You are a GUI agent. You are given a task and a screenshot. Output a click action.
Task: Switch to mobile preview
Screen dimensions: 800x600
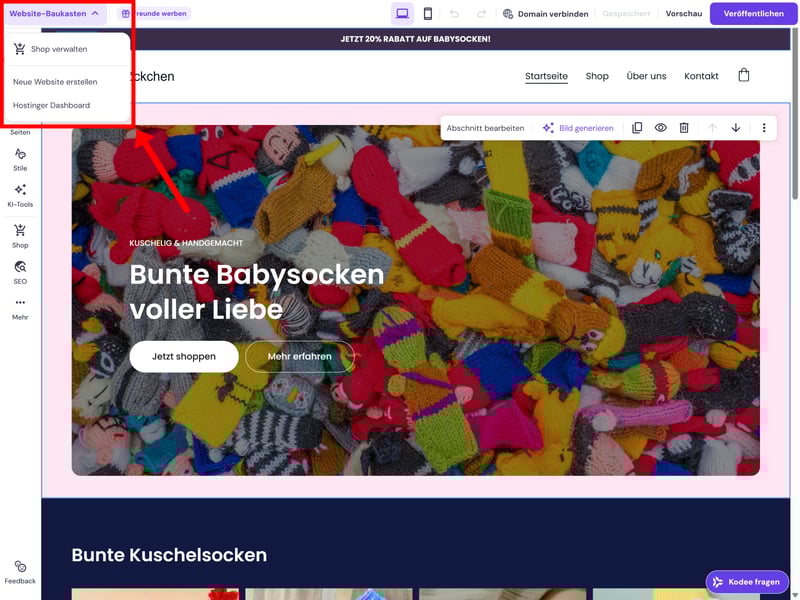click(x=428, y=14)
